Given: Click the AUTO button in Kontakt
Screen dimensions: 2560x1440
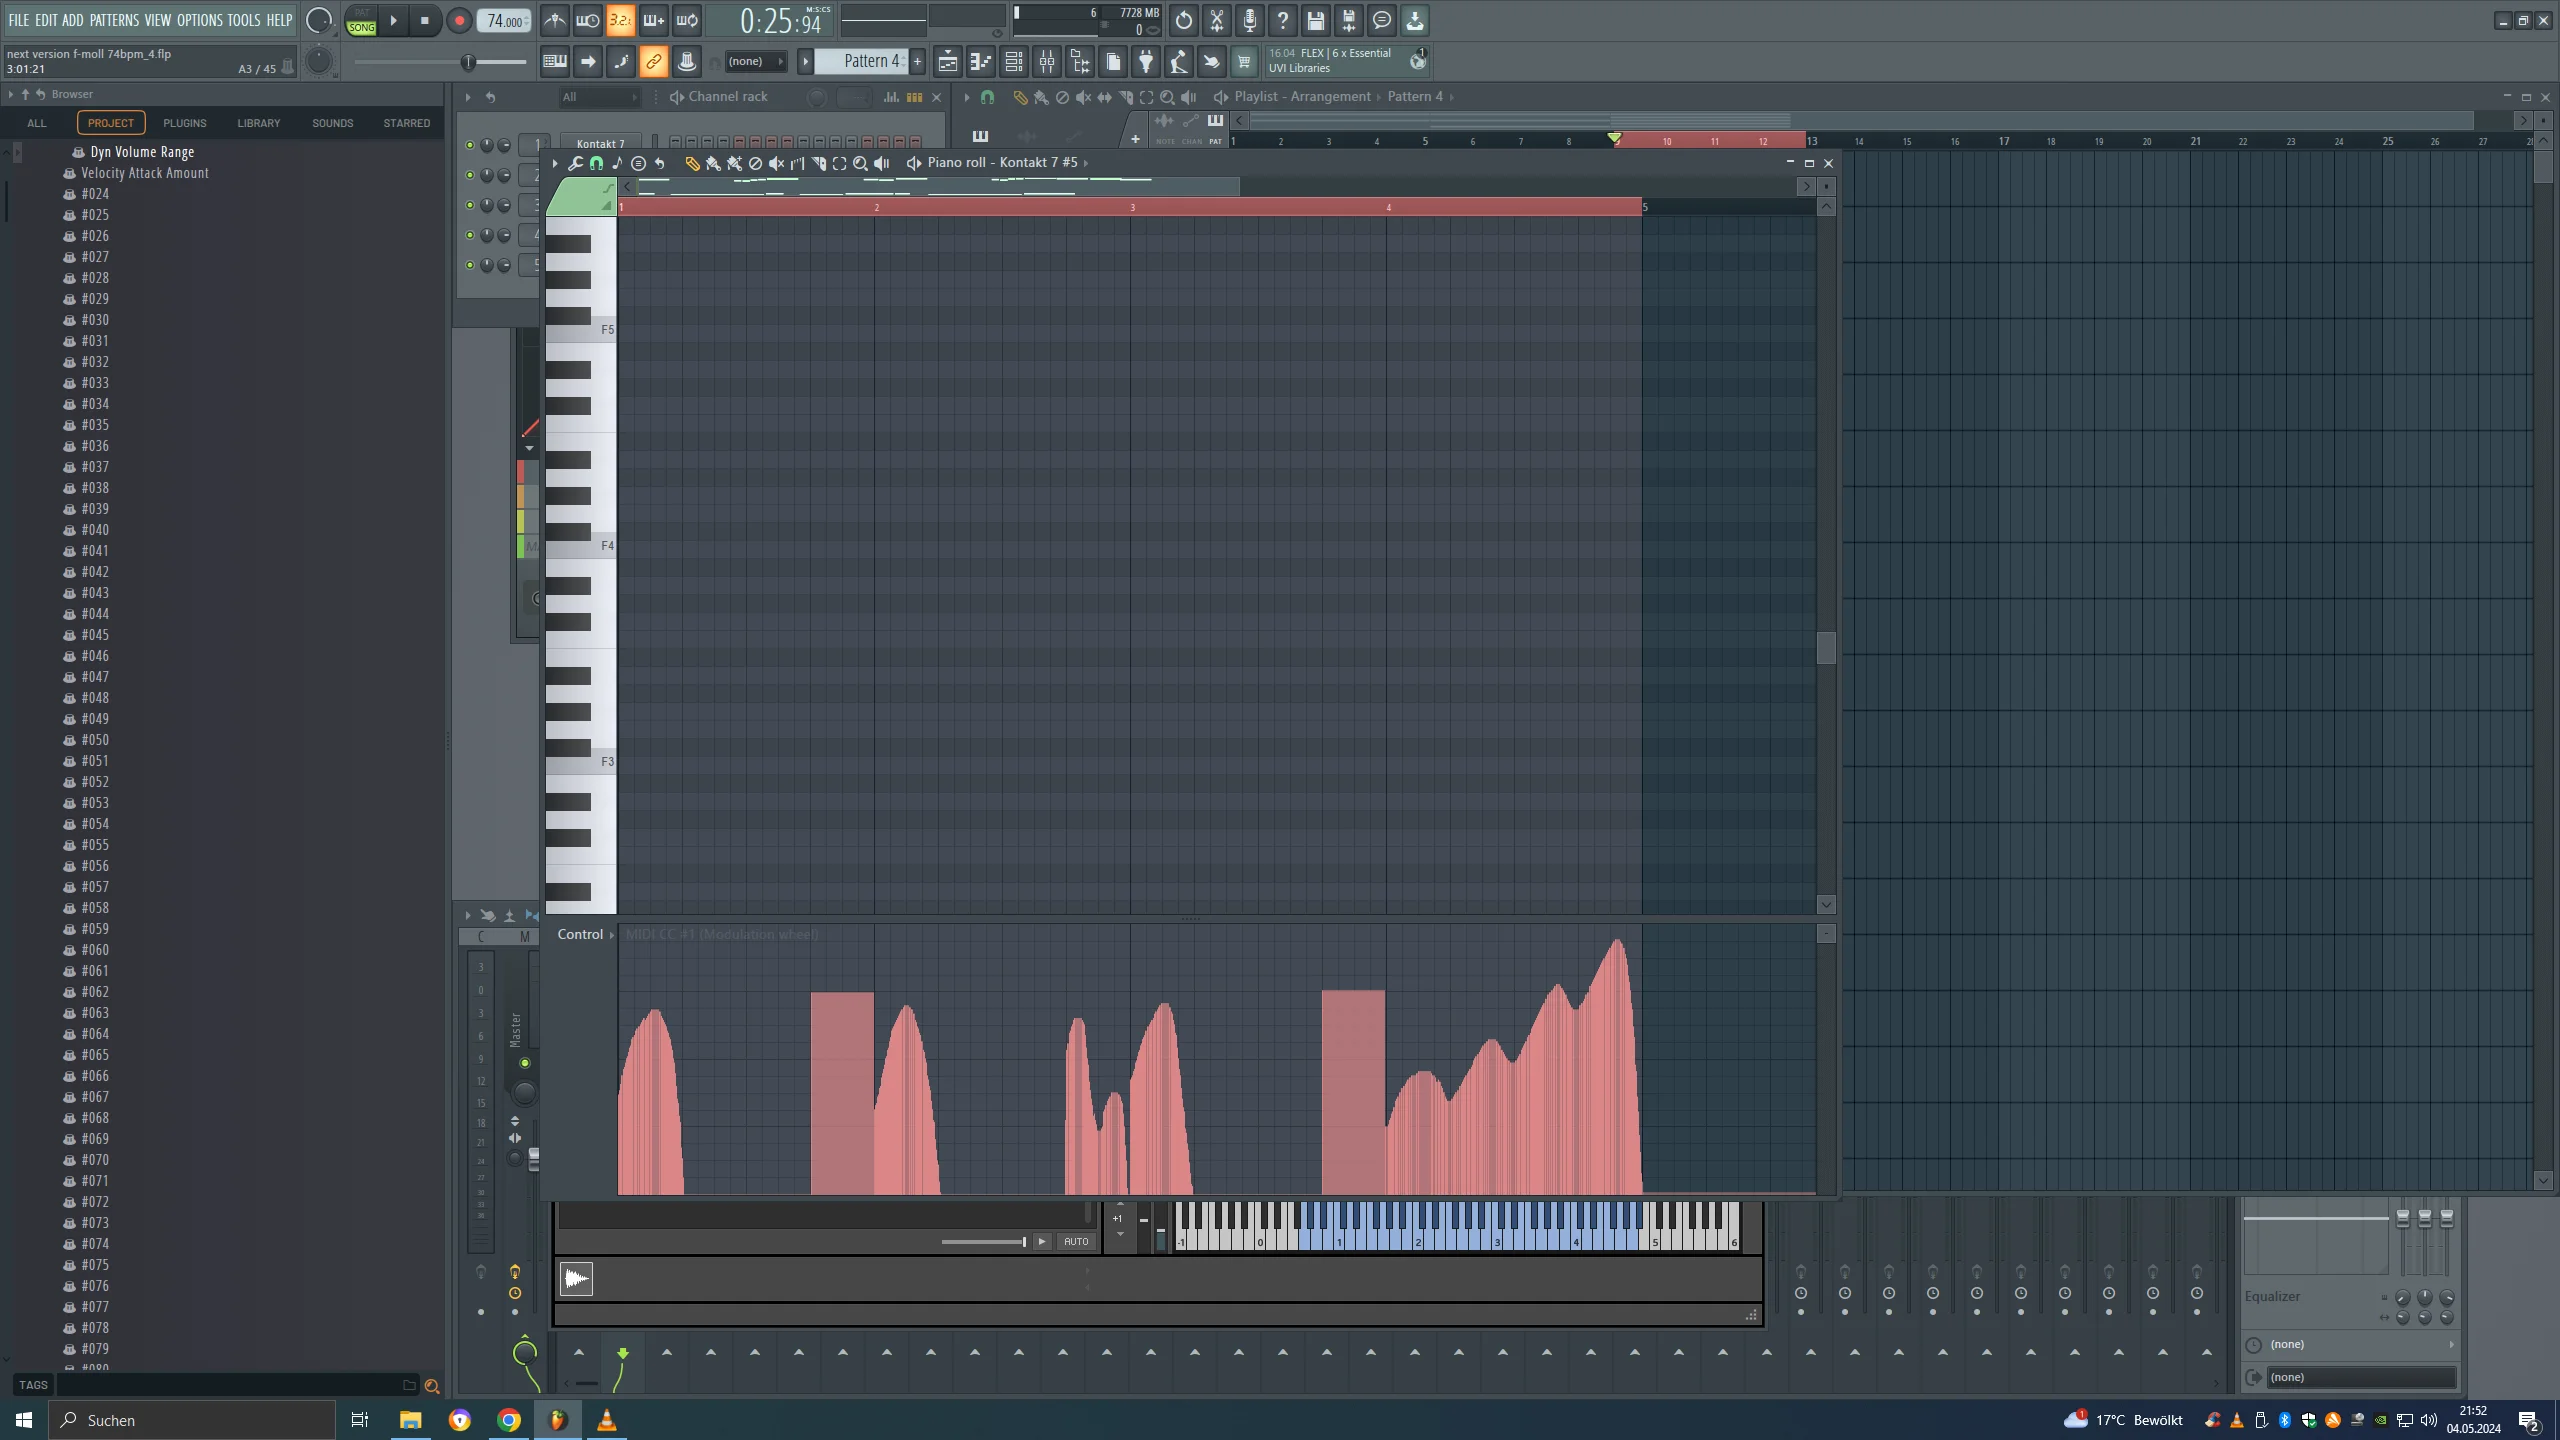Looking at the screenshot, I should click(1076, 1241).
